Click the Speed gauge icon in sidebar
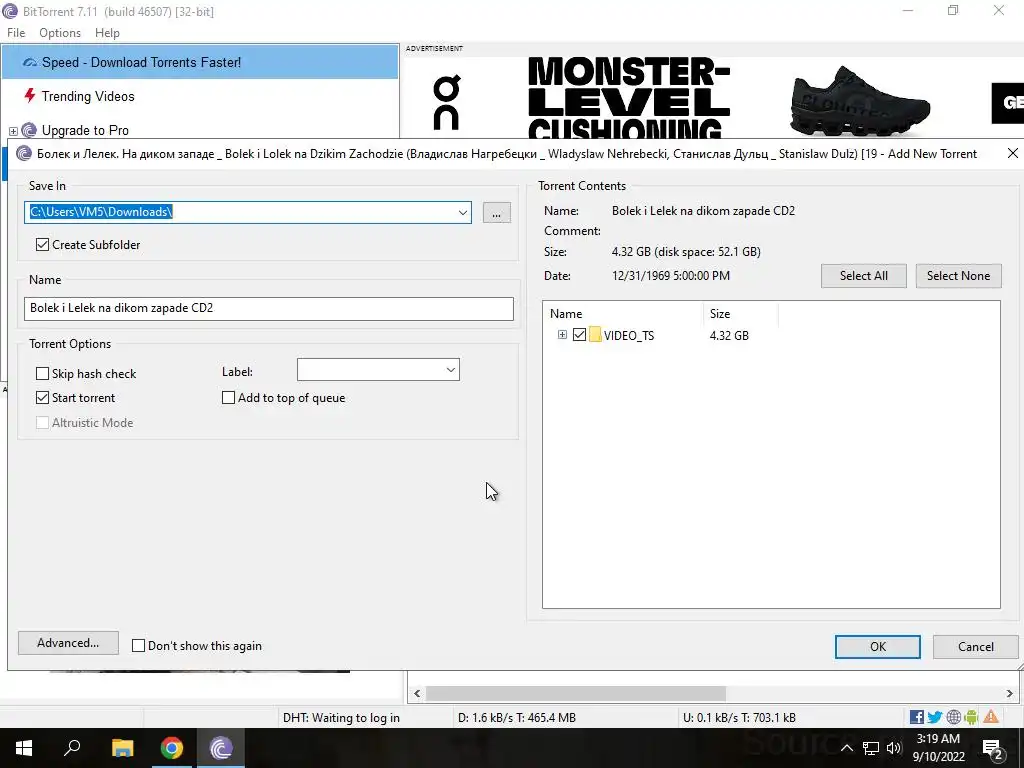 pyautogui.click(x=29, y=63)
